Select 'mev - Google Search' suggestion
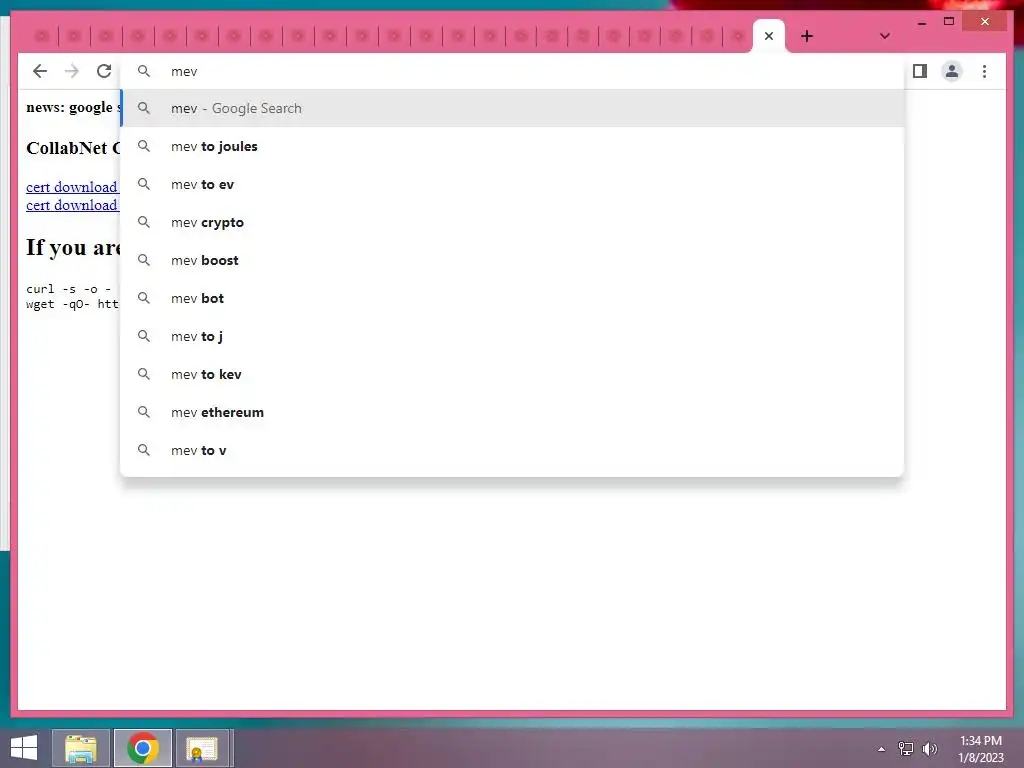The height and width of the screenshot is (768, 1024). pos(512,108)
